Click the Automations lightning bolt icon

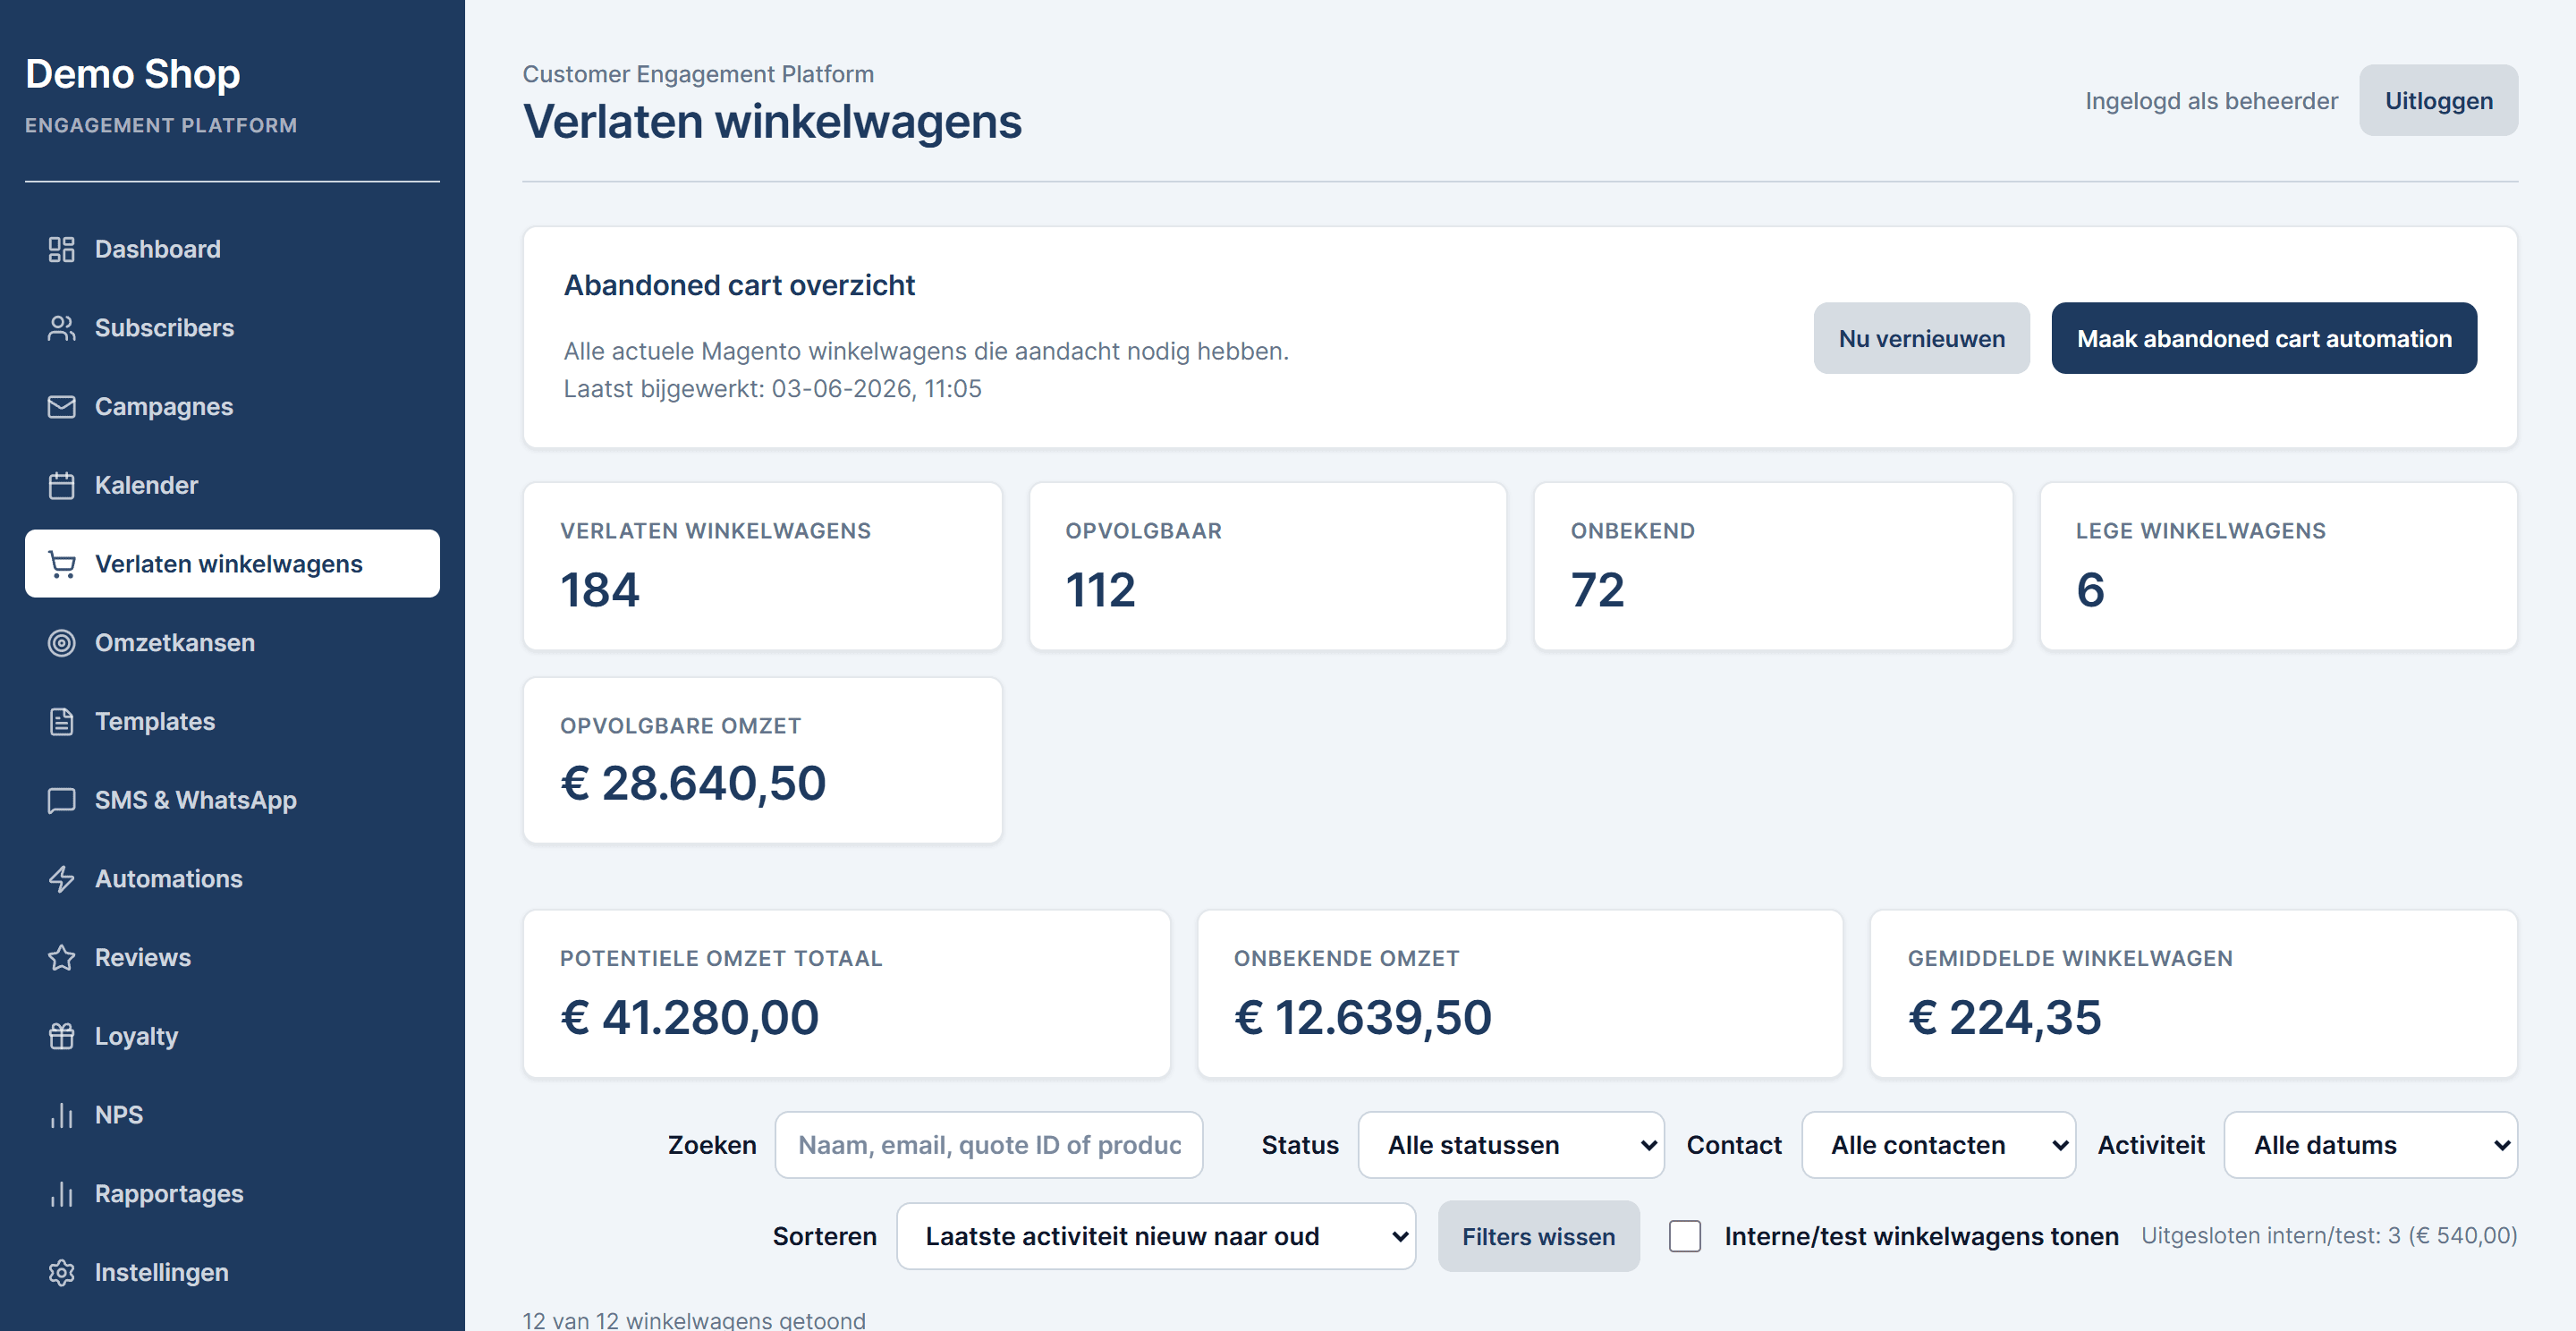61,879
